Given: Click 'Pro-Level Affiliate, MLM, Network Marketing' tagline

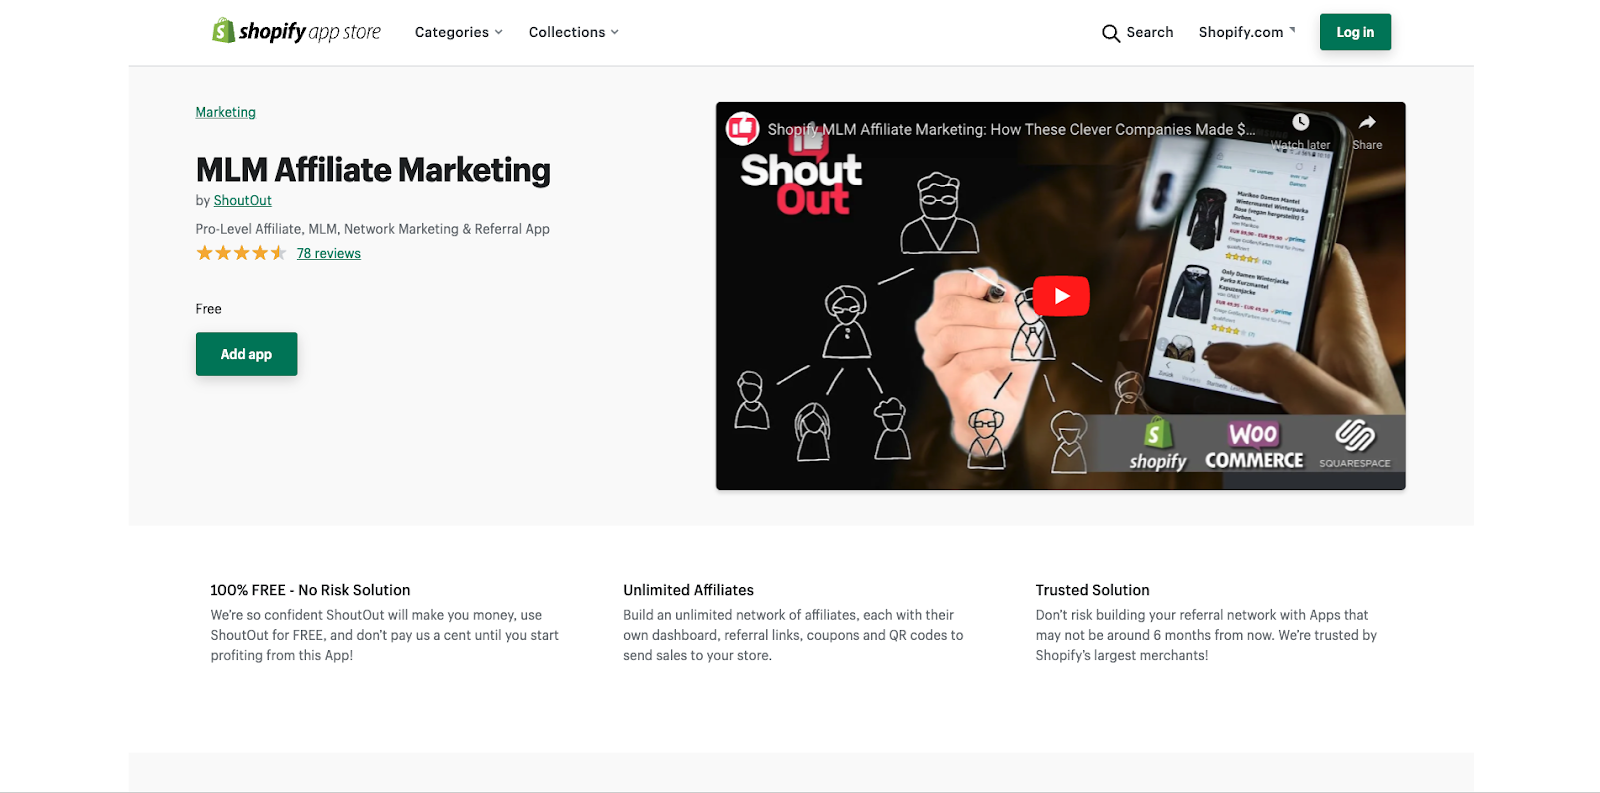Looking at the screenshot, I should pyautogui.click(x=373, y=229).
